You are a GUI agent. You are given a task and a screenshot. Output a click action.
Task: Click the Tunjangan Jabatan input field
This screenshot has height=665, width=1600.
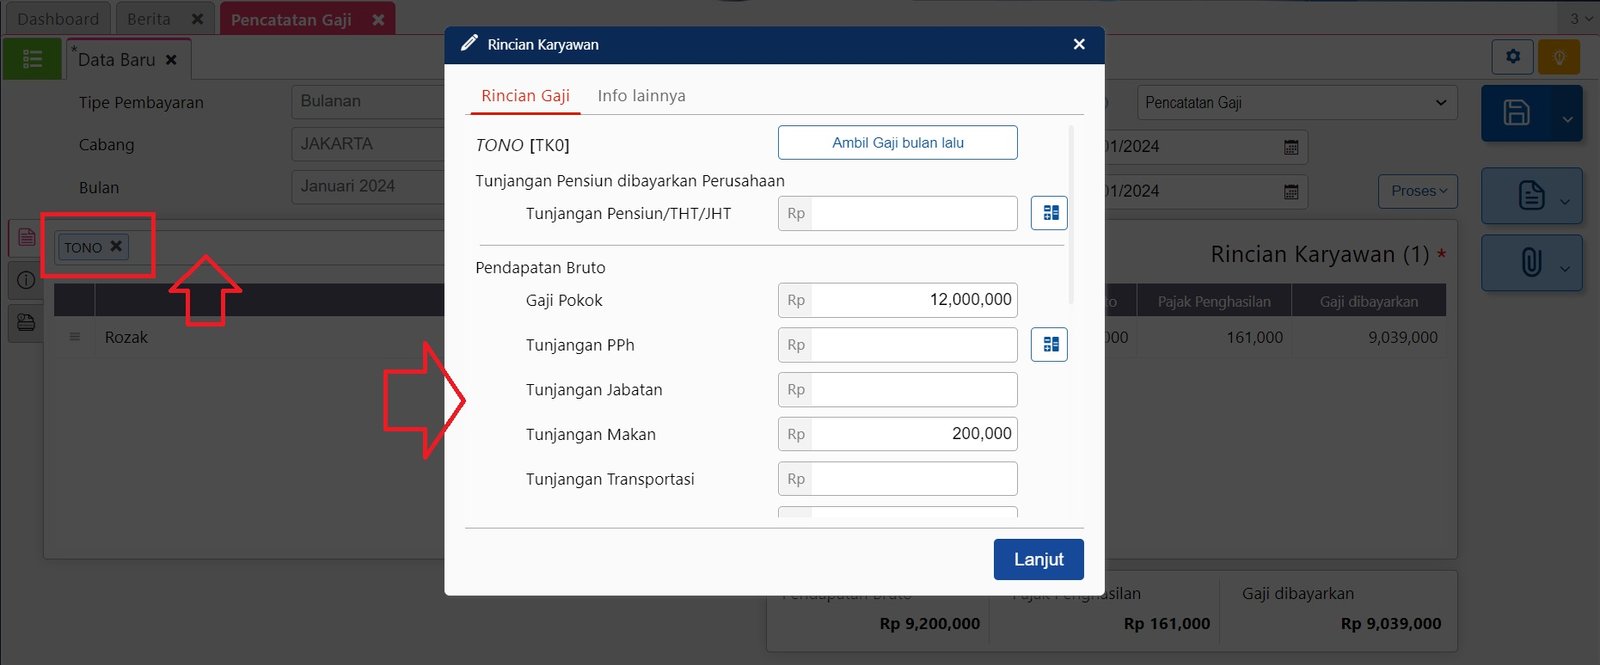[x=913, y=390]
